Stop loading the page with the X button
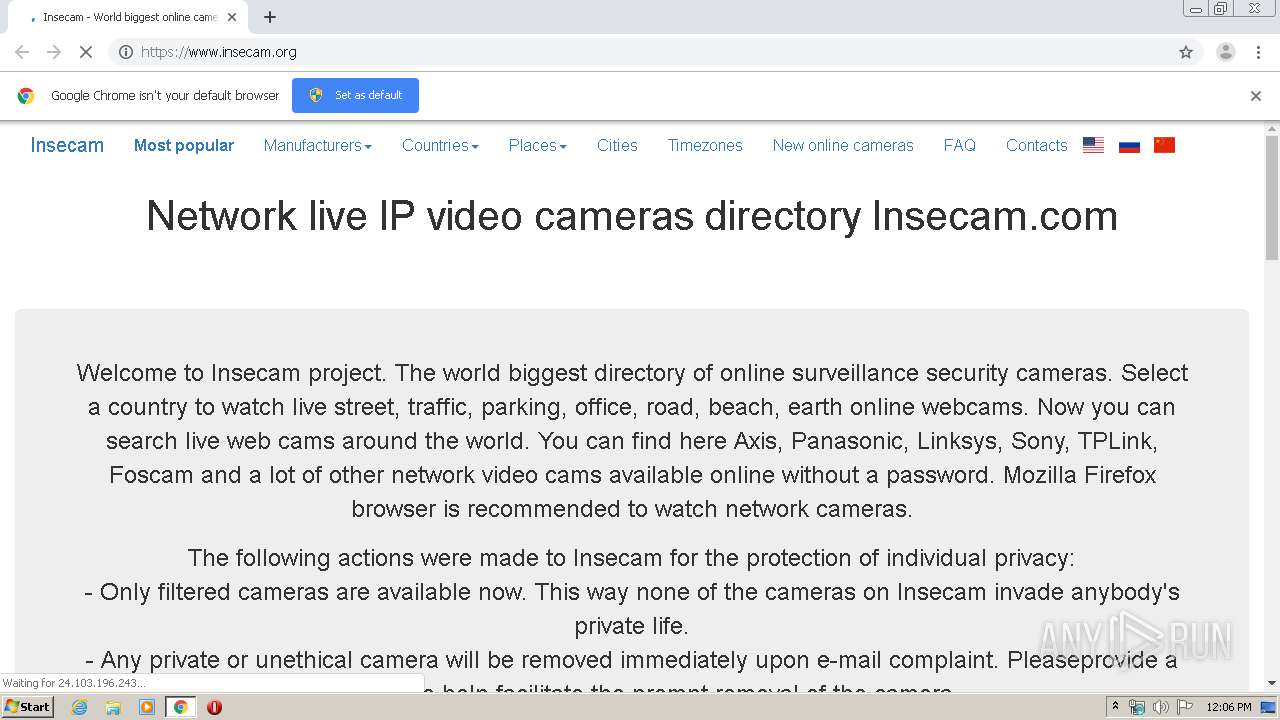The height and width of the screenshot is (720, 1280). point(86,52)
